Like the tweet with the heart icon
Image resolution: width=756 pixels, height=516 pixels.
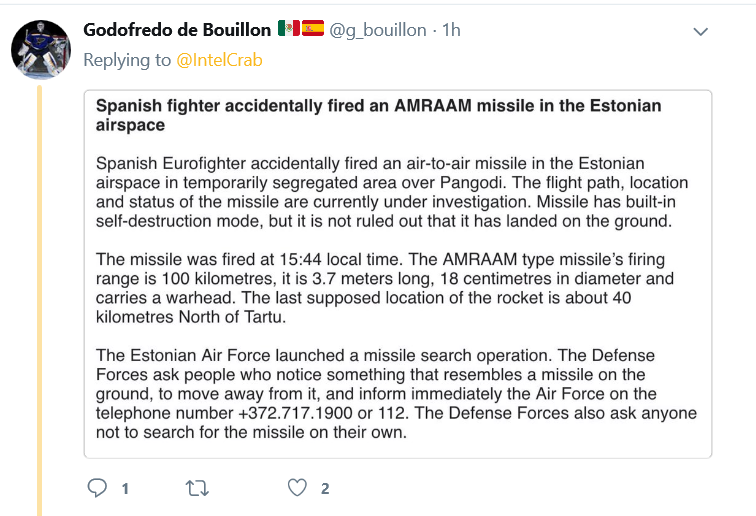click(297, 488)
